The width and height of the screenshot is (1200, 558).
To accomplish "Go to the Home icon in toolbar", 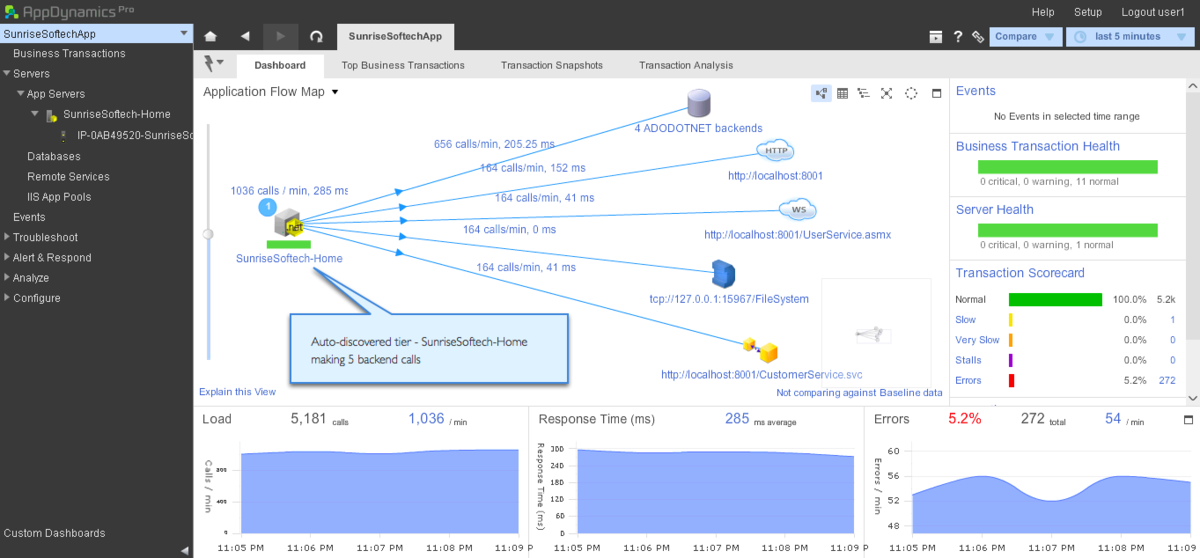I will 210,36.
